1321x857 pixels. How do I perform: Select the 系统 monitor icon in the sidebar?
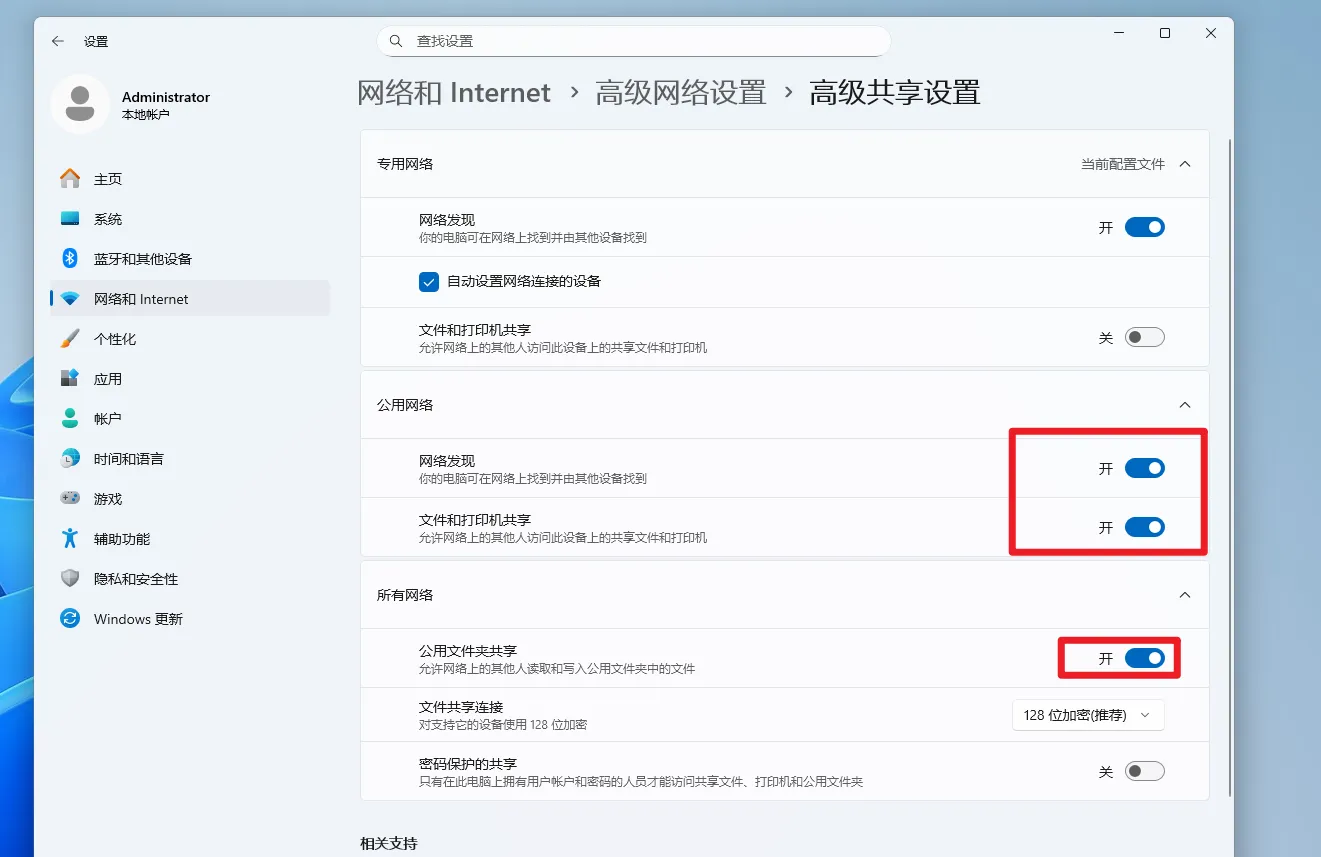point(70,219)
